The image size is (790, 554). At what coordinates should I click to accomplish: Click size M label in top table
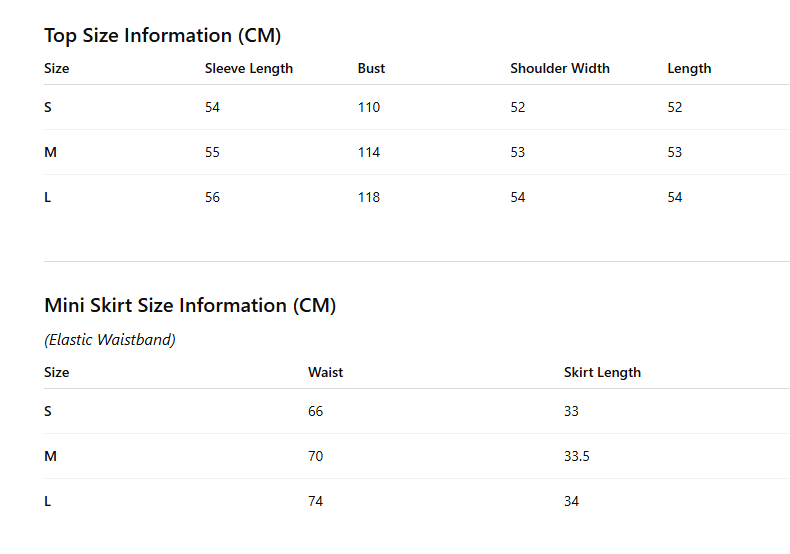(x=50, y=152)
